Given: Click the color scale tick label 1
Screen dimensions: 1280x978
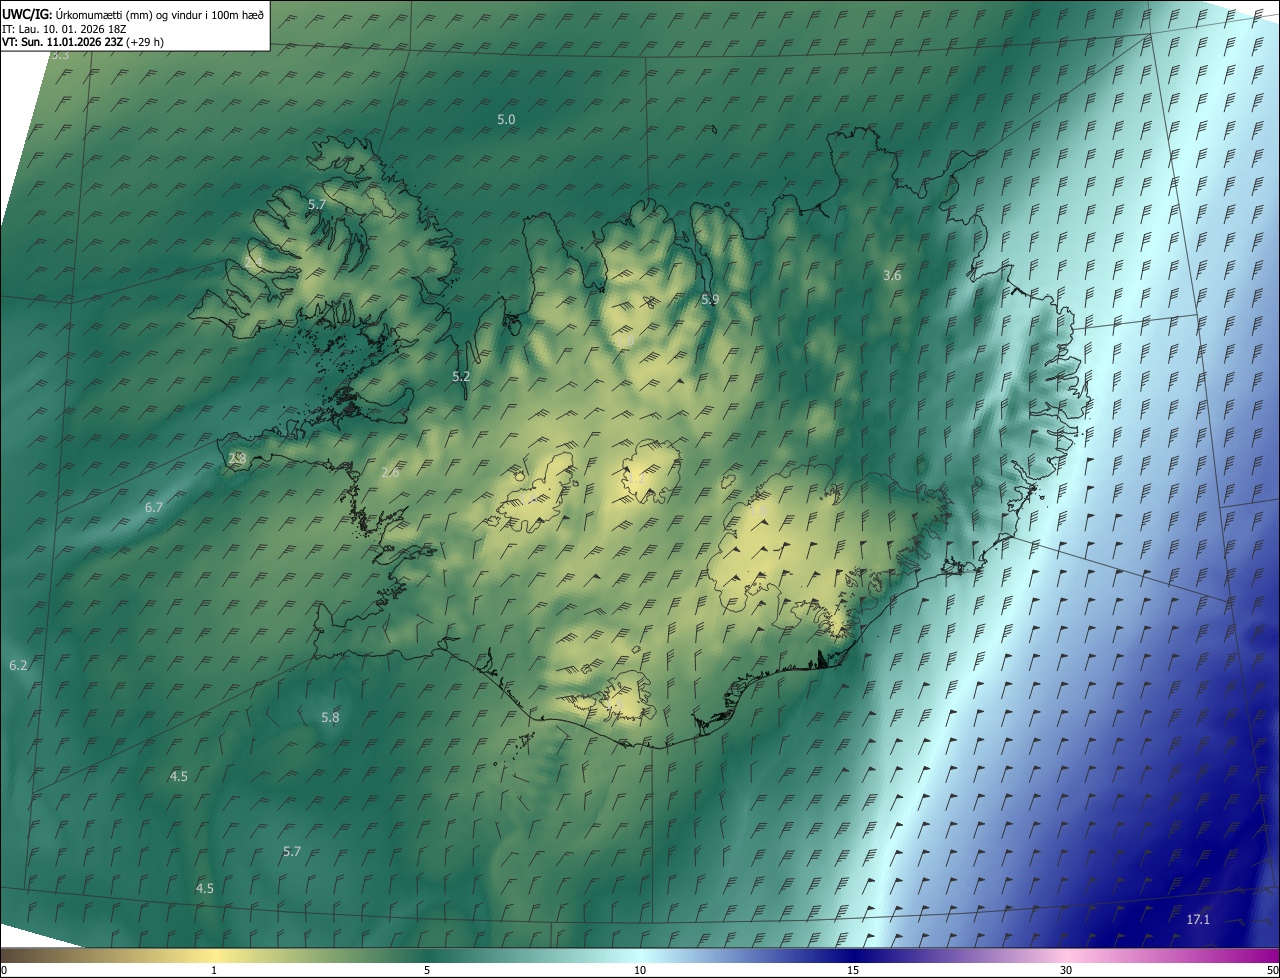Looking at the screenshot, I should 214,971.
